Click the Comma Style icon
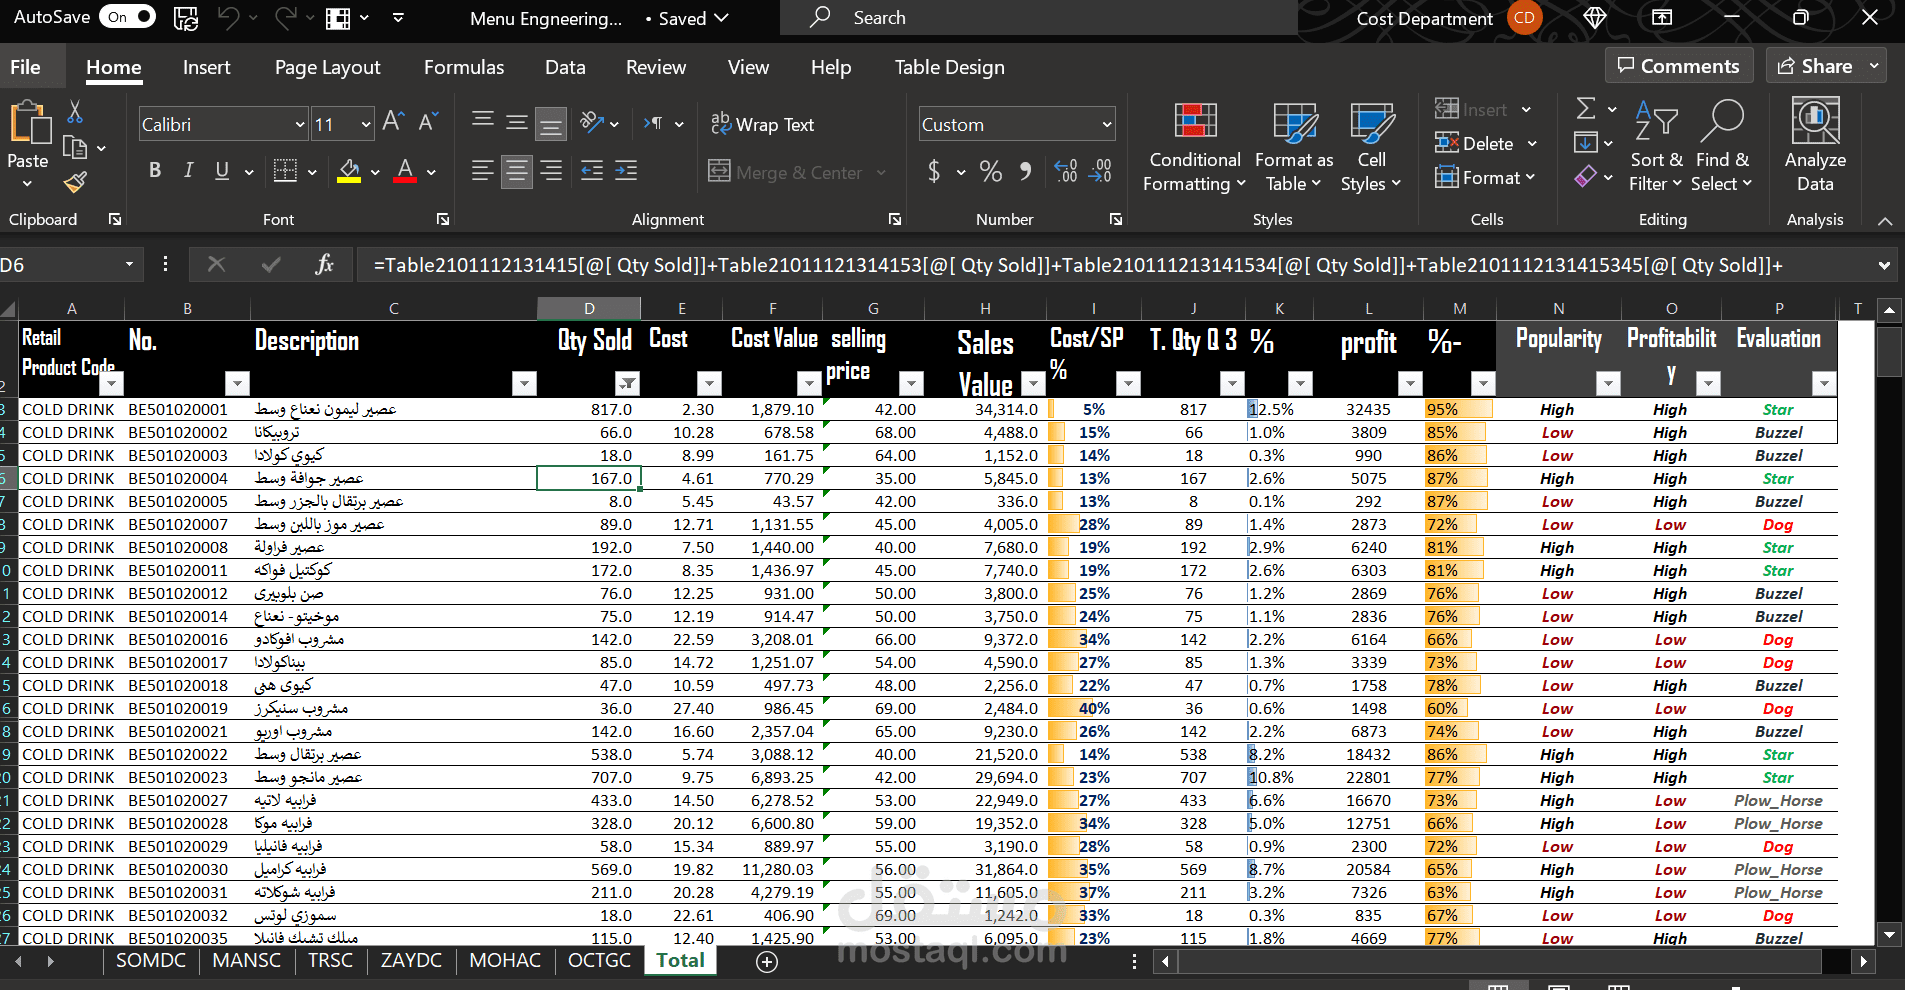1905x990 pixels. click(x=1025, y=171)
